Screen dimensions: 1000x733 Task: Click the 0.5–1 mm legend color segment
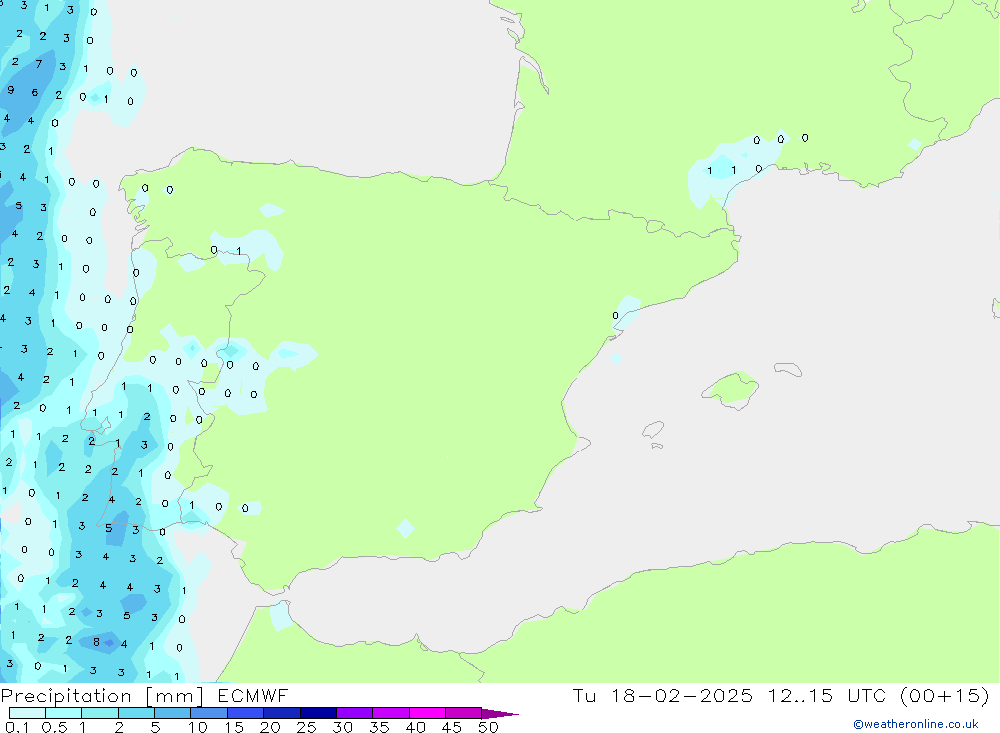pos(63,713)
